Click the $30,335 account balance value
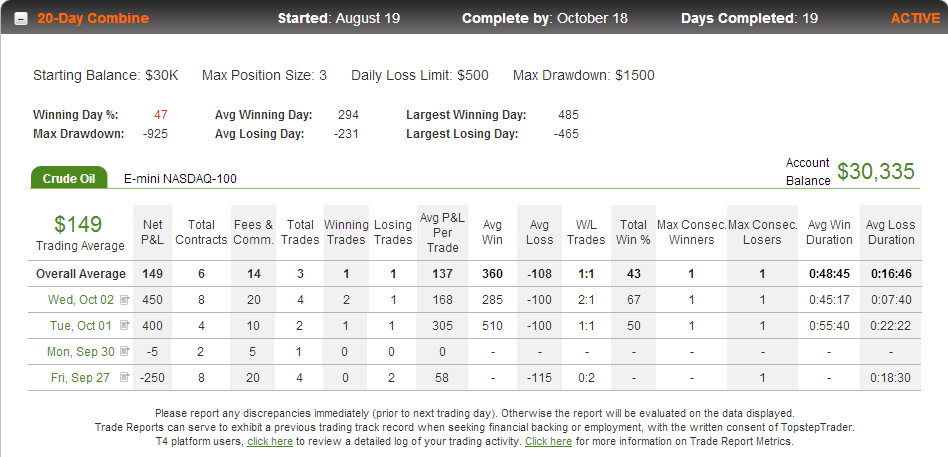The image size is (948, 457). tap(875, 172)
